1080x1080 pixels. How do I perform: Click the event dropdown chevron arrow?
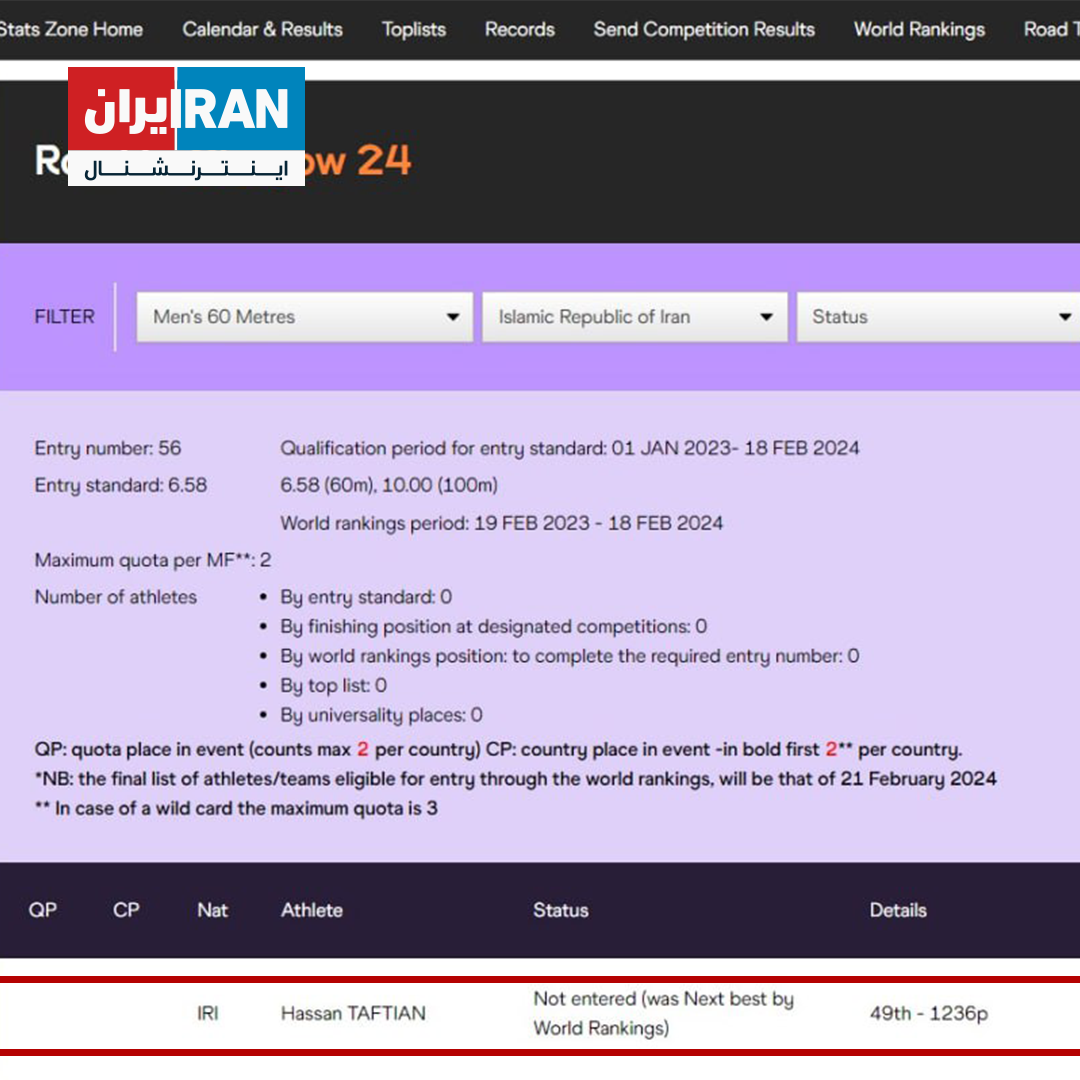coord(453,316)
